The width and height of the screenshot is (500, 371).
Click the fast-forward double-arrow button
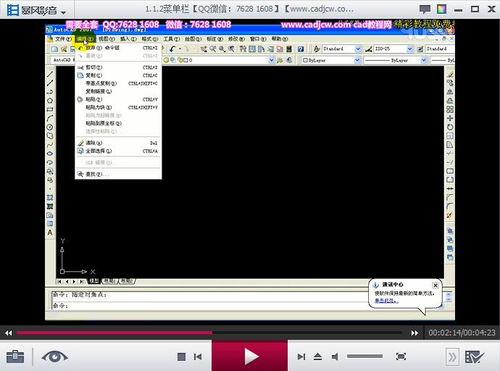coord(414,333)
